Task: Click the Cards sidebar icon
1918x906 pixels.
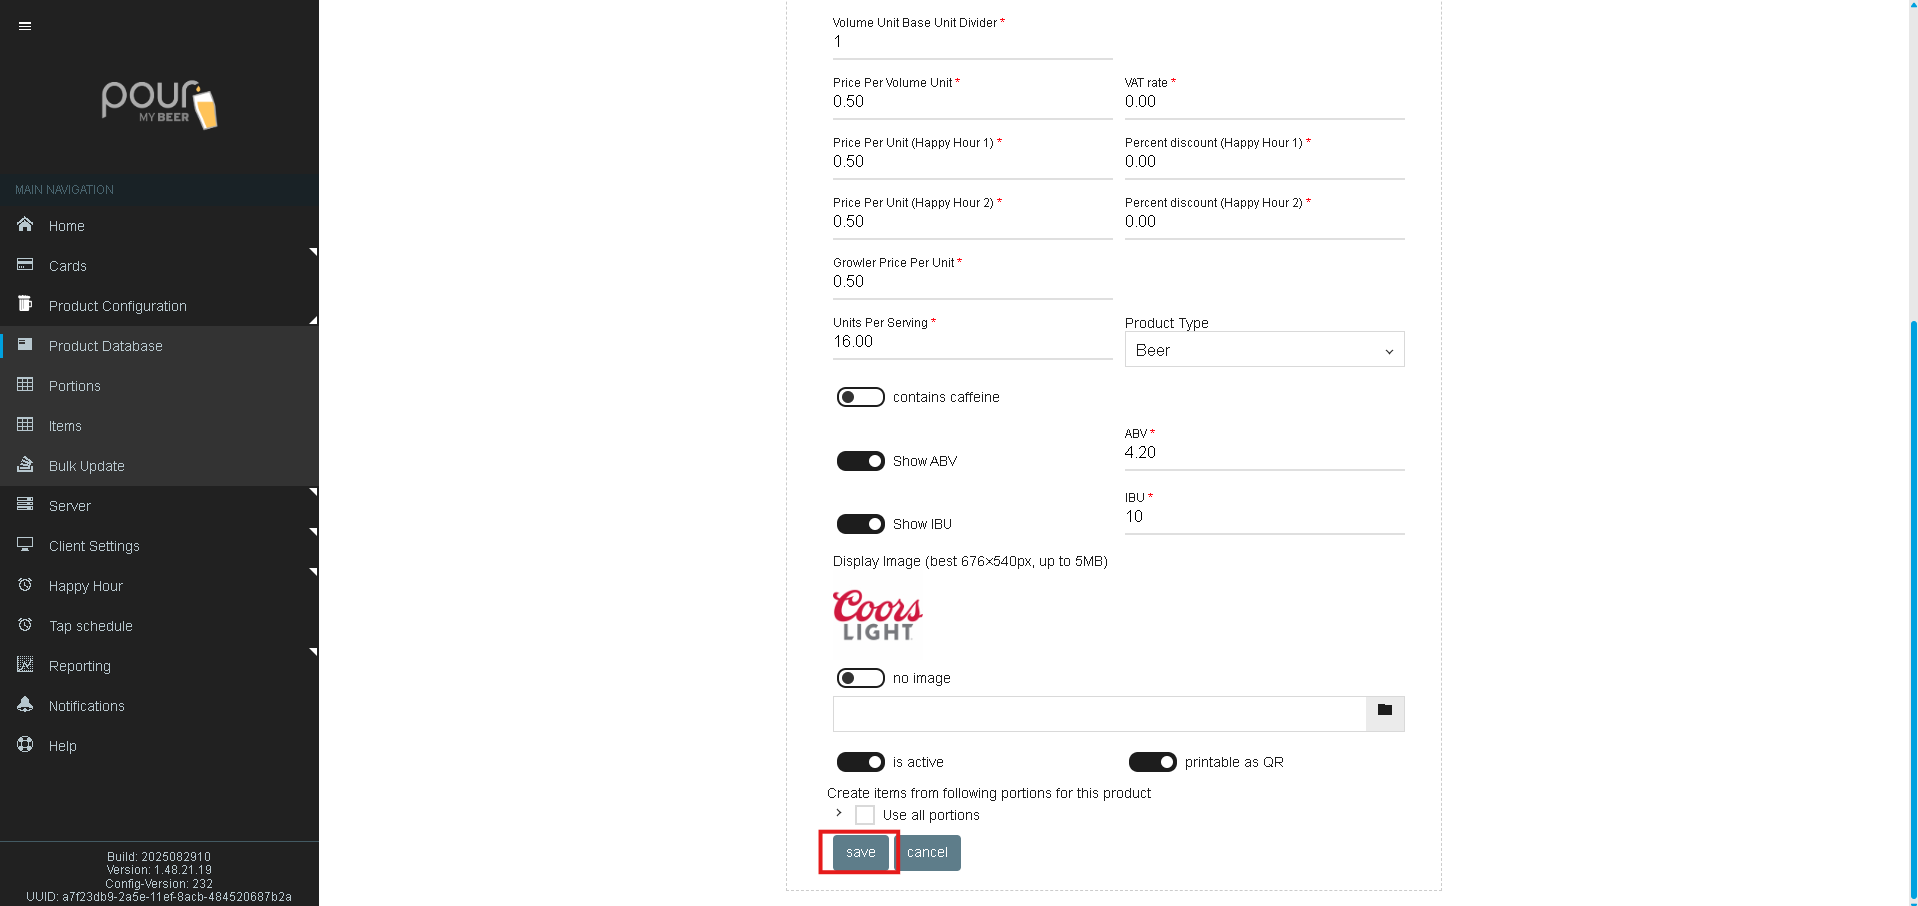Action: pyautogui.click(x=25, y=265)
